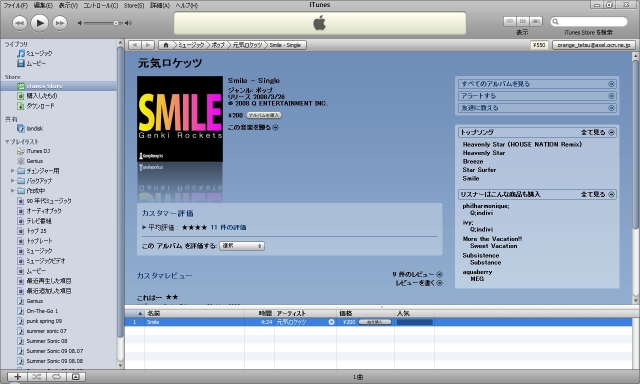Click the Play button

coord(40,23)
